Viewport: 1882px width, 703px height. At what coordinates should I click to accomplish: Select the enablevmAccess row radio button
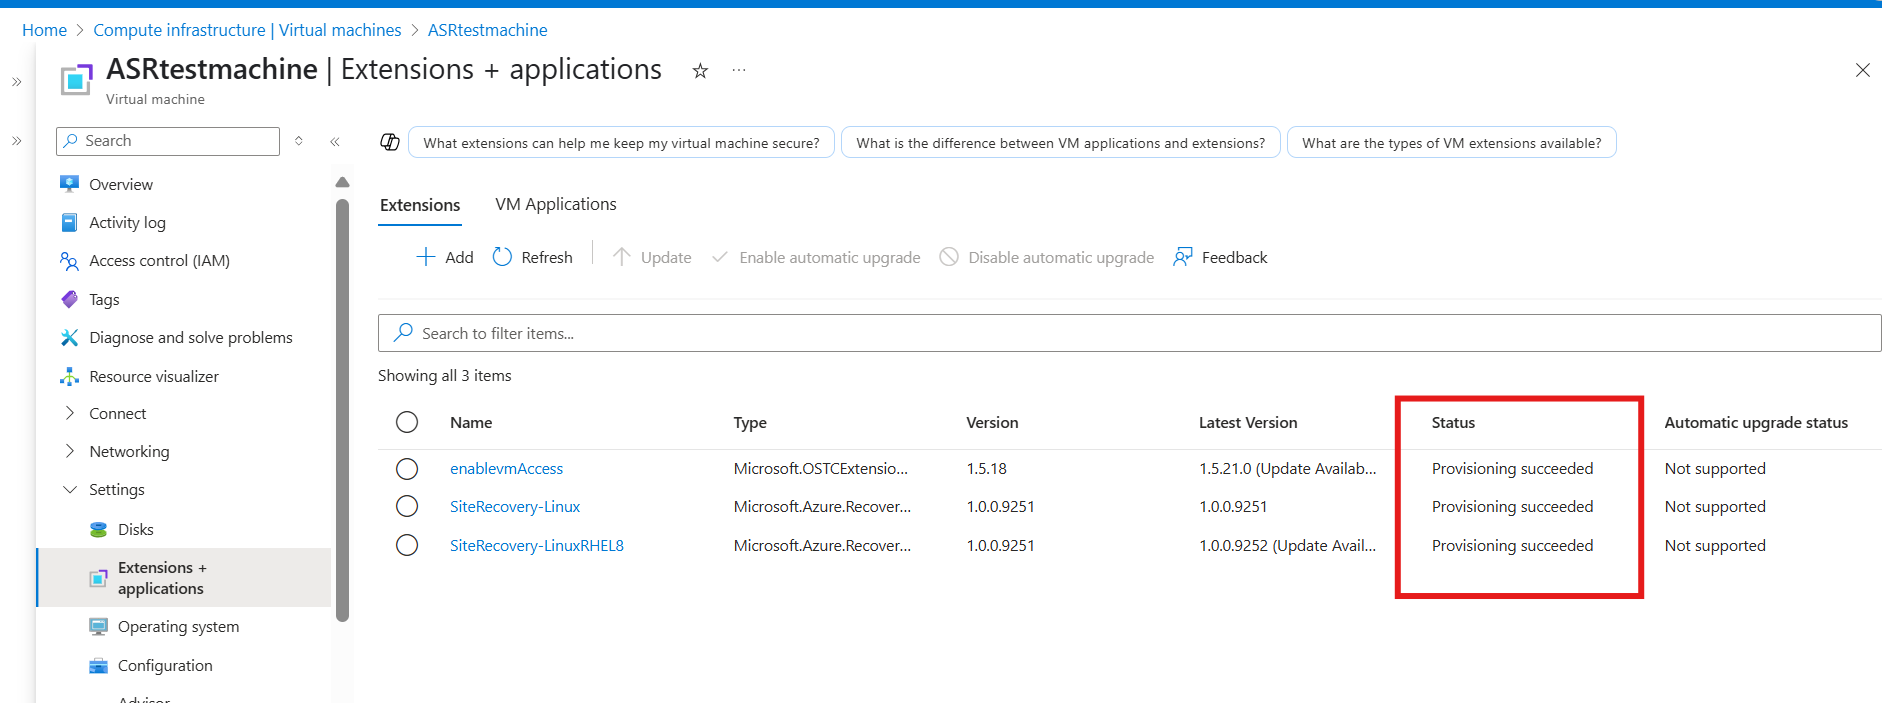(x=407, y=469)
